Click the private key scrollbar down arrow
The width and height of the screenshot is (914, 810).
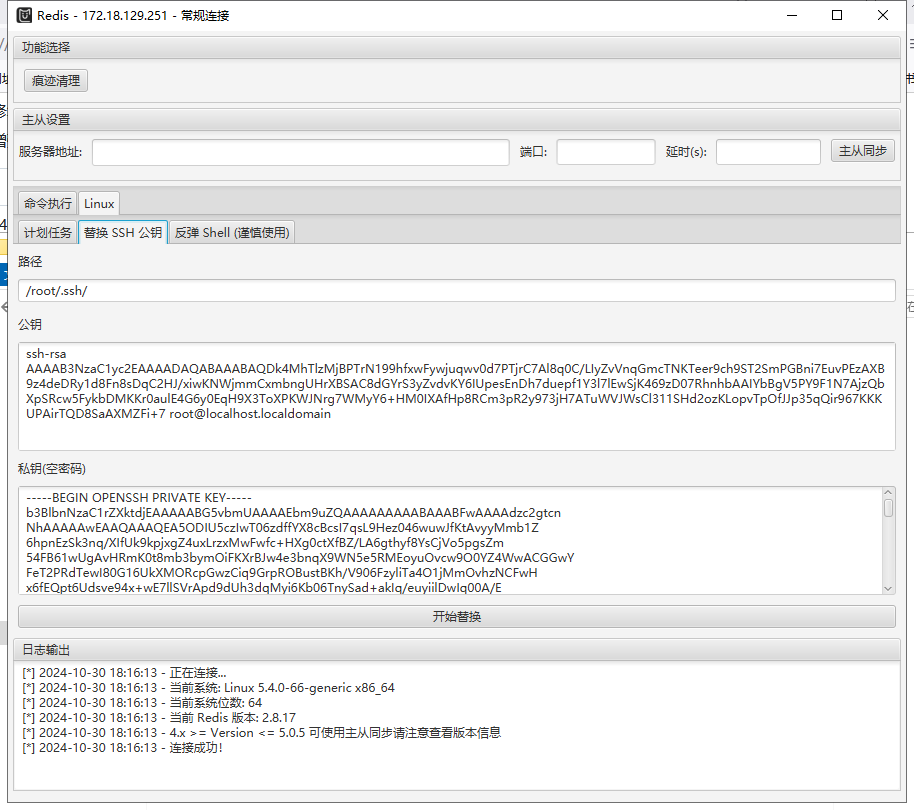(x=888, y=589)
